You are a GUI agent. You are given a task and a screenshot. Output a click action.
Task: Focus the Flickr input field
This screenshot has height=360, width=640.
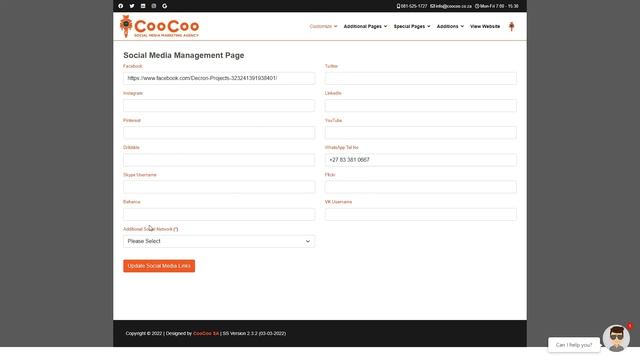(420, 187)
